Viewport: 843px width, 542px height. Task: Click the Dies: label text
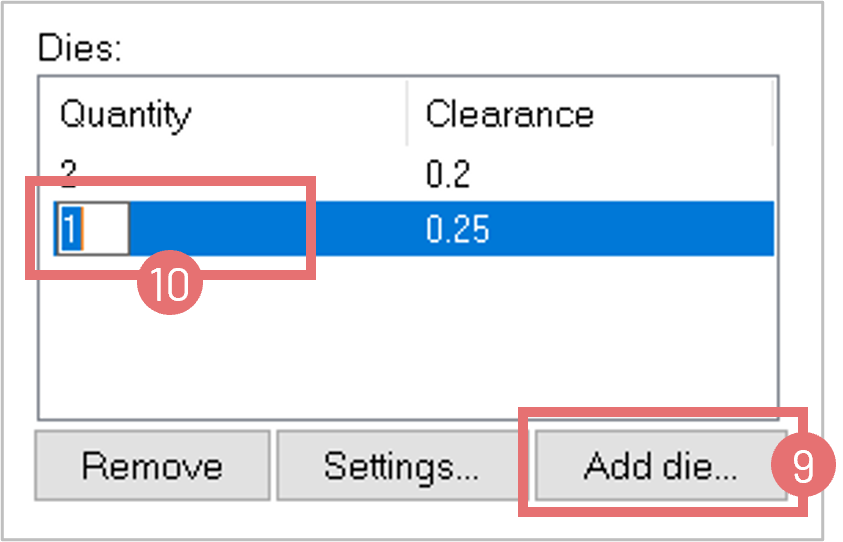click(x=79, y=49)
